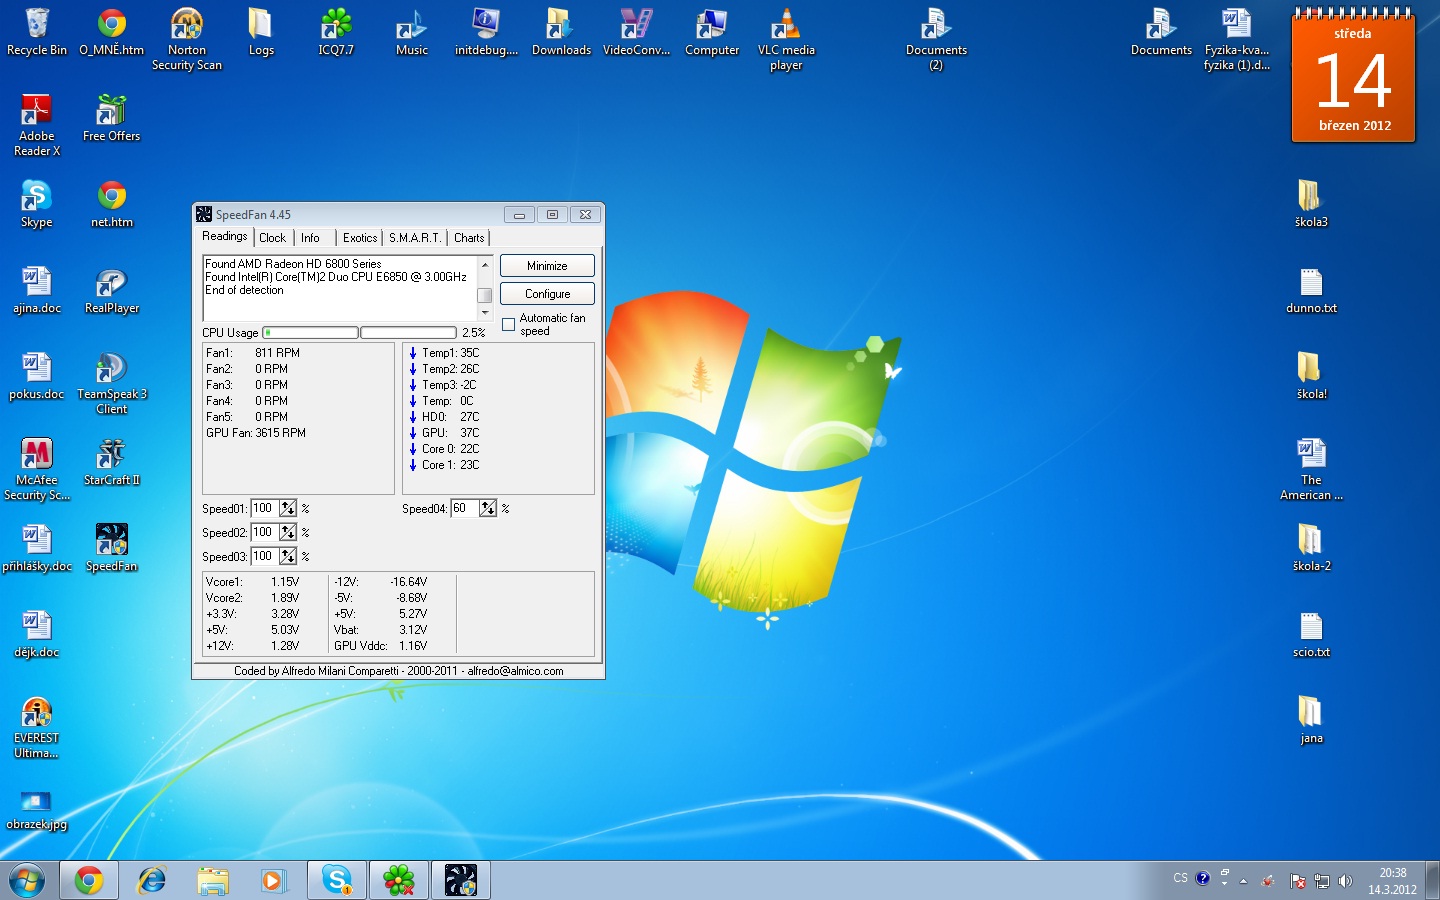The width and height of the screenshot is (1440, 900).
Task: Open the jana folder on desktop
Action: click(x=1311, y=720)
